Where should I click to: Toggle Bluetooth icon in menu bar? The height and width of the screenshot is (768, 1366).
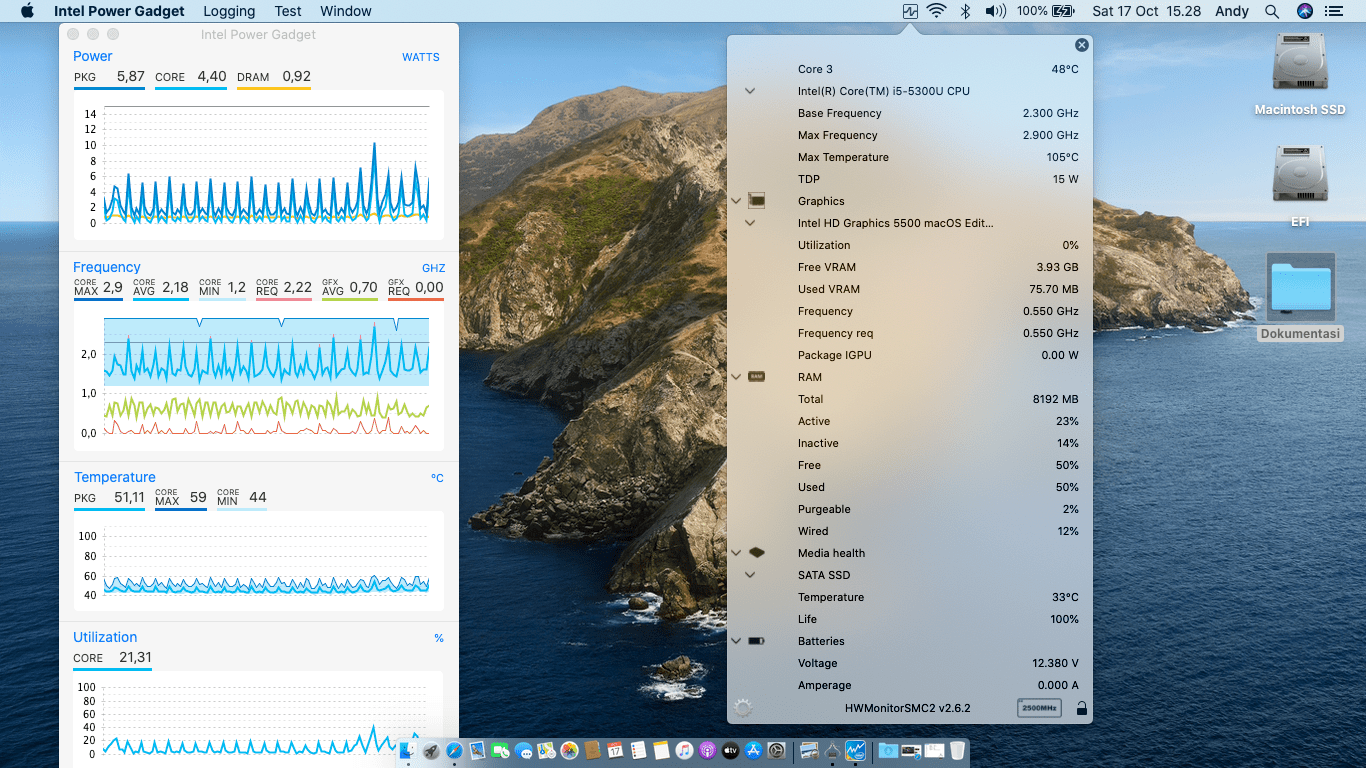point(965,12)
